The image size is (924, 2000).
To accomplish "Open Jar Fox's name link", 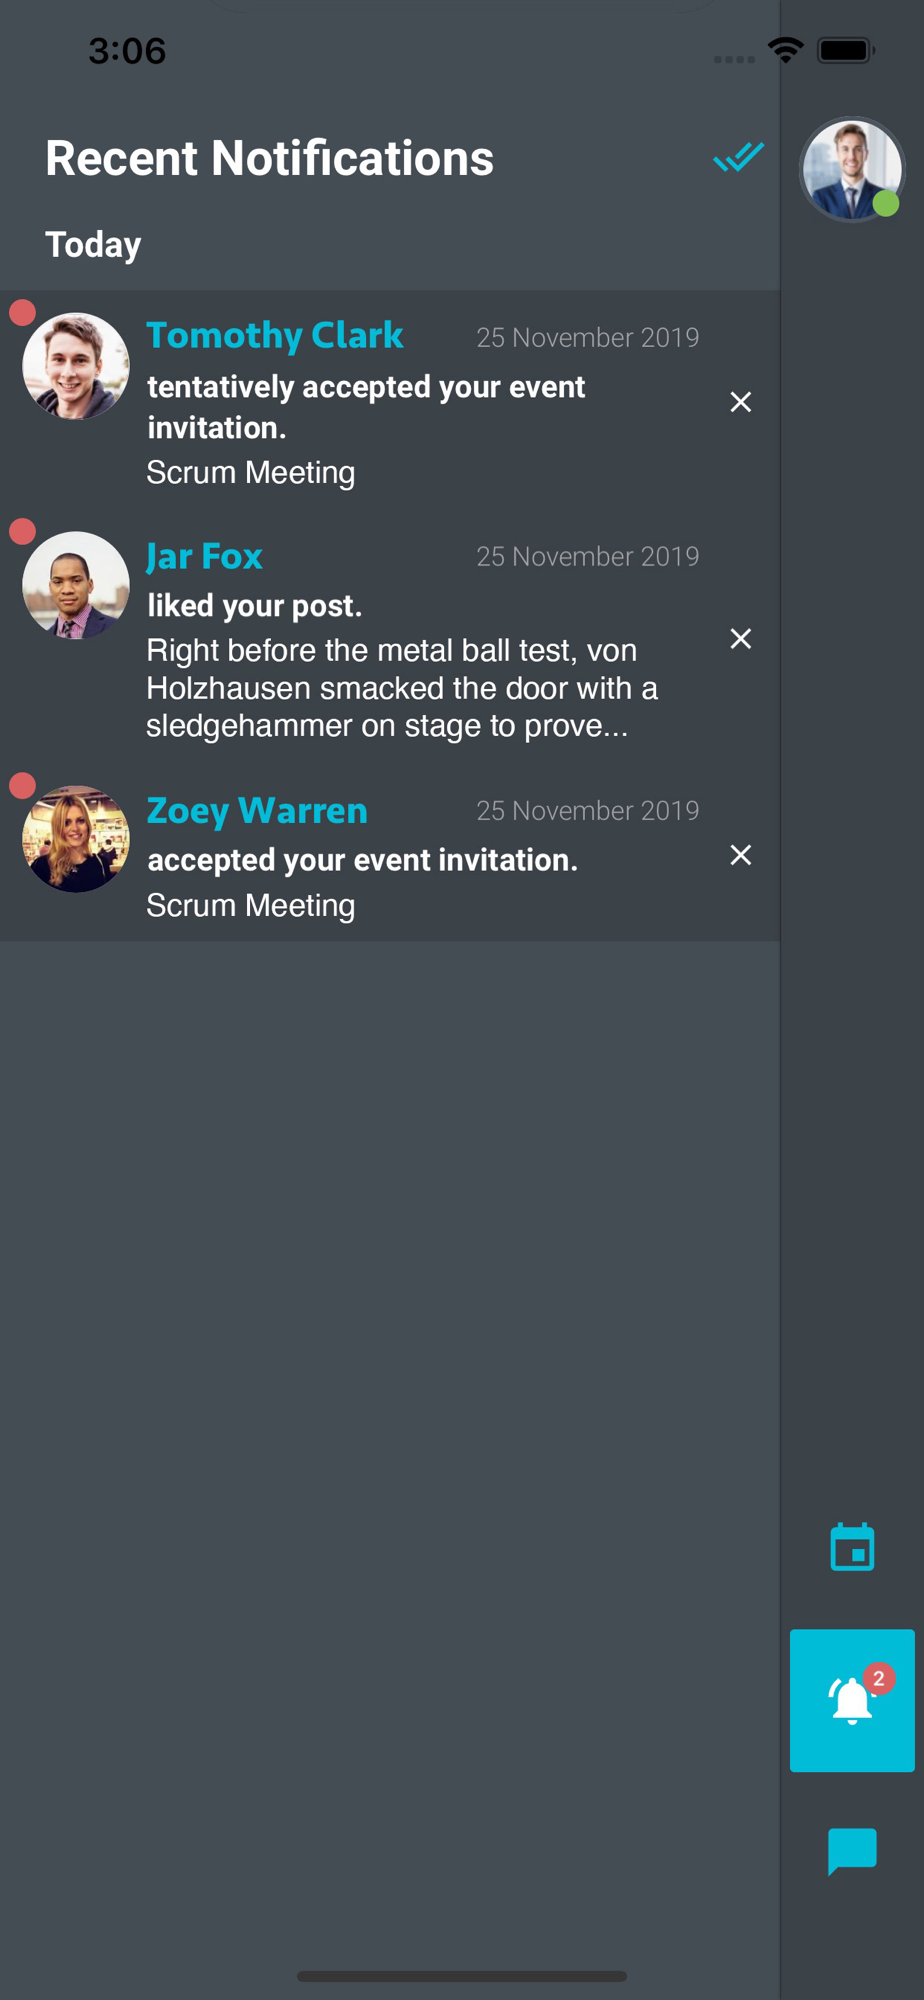I will click(204, 556).
